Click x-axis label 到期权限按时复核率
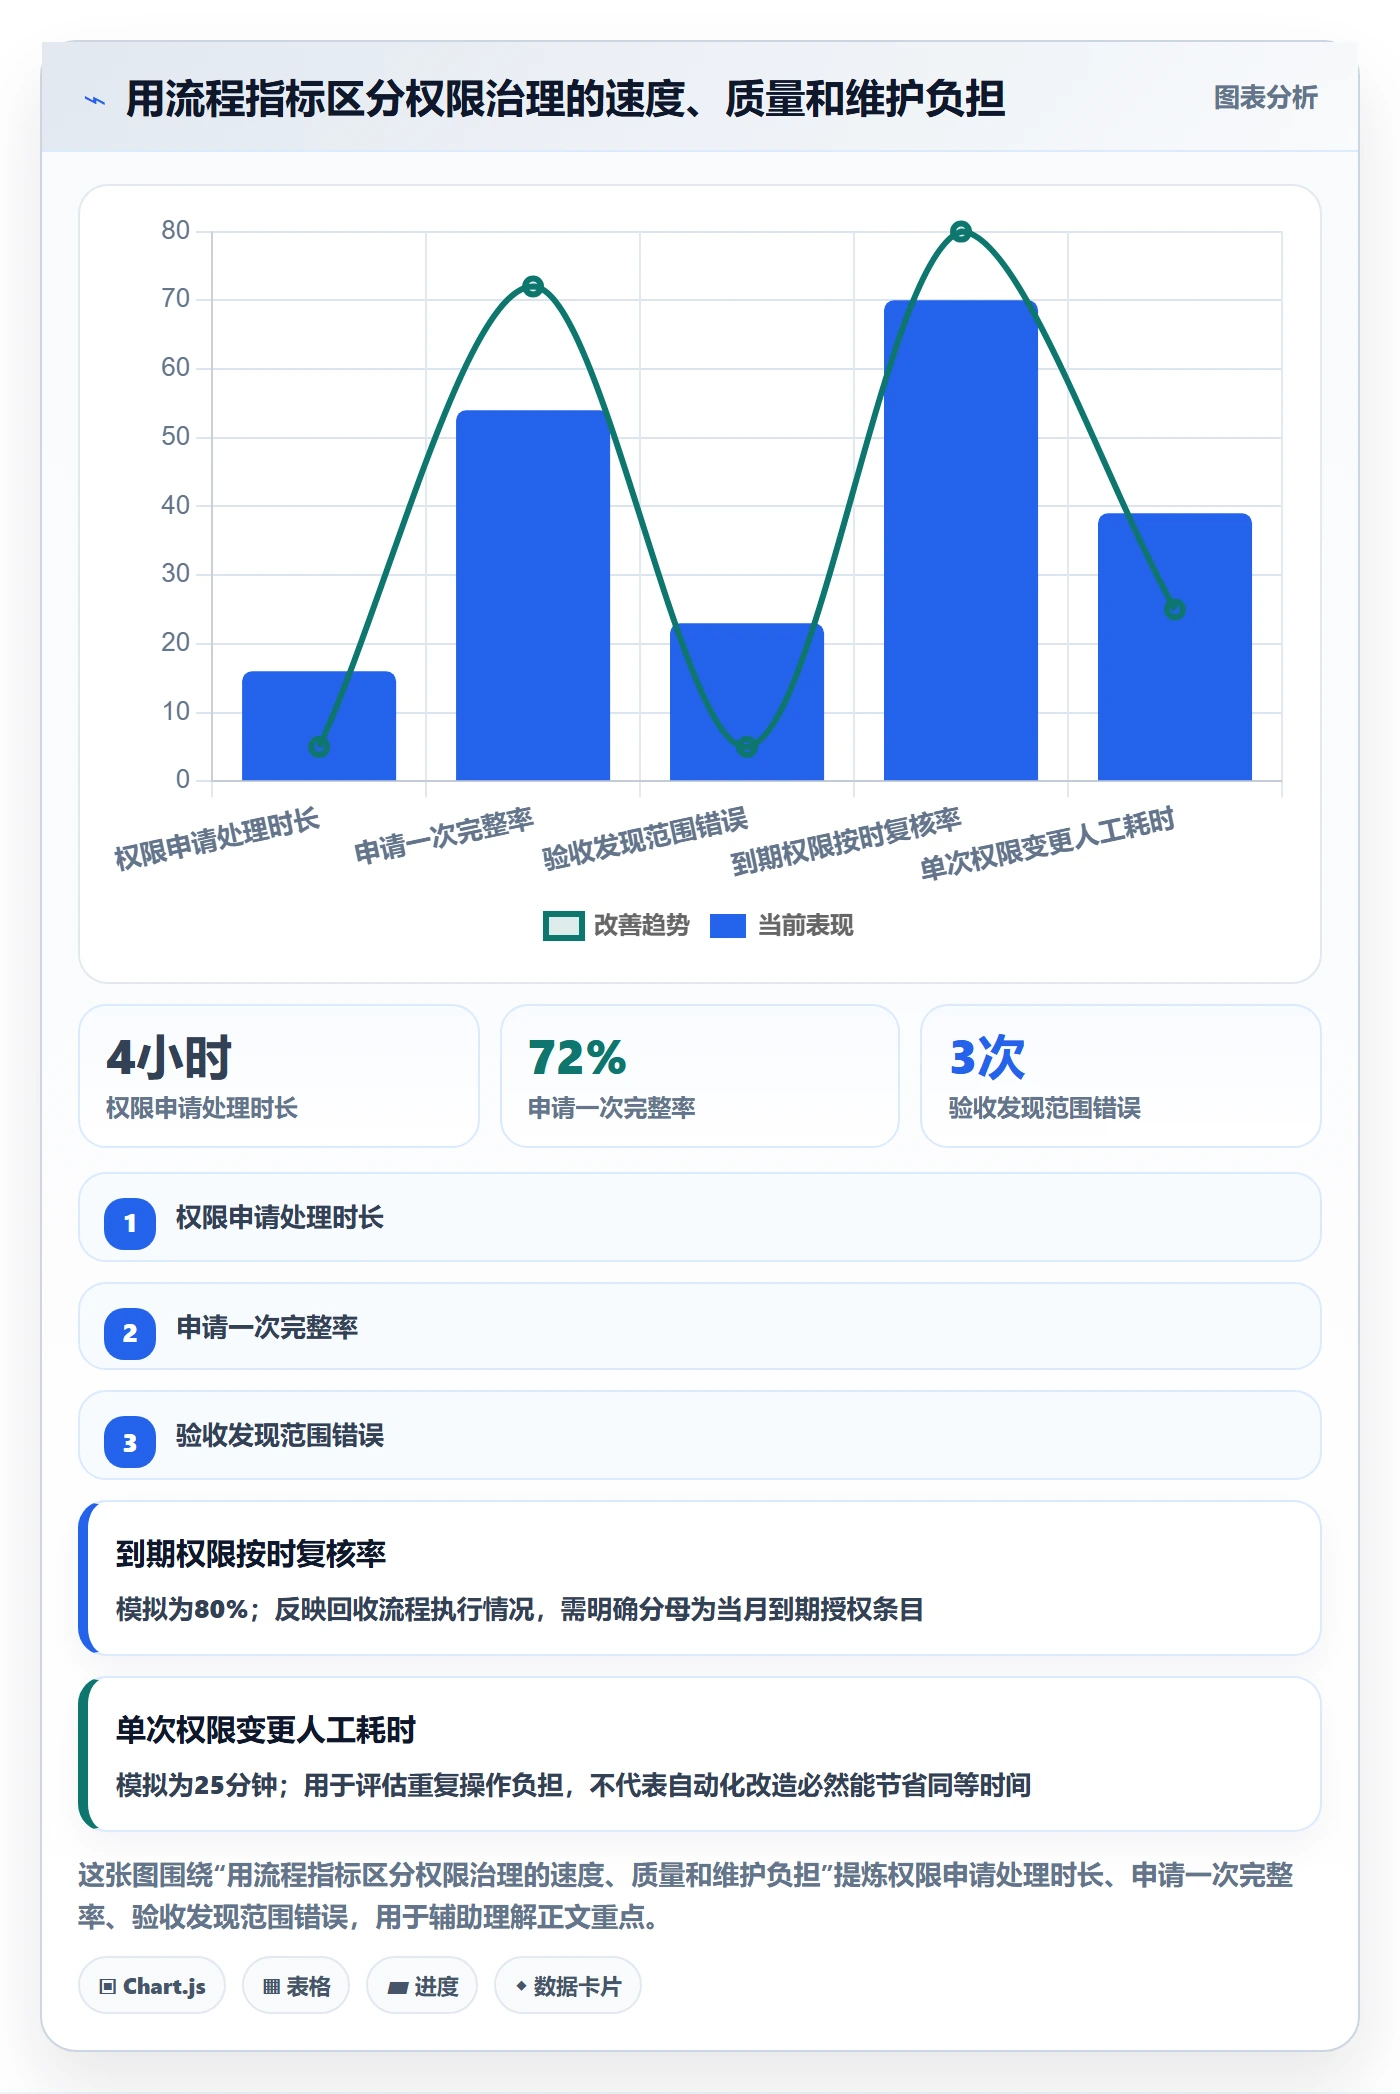 [x=845, y=840]
